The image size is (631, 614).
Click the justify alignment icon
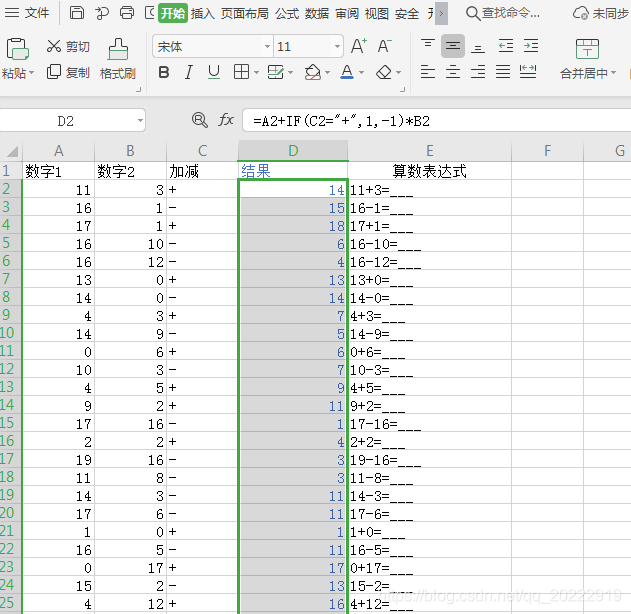[503, 72]
